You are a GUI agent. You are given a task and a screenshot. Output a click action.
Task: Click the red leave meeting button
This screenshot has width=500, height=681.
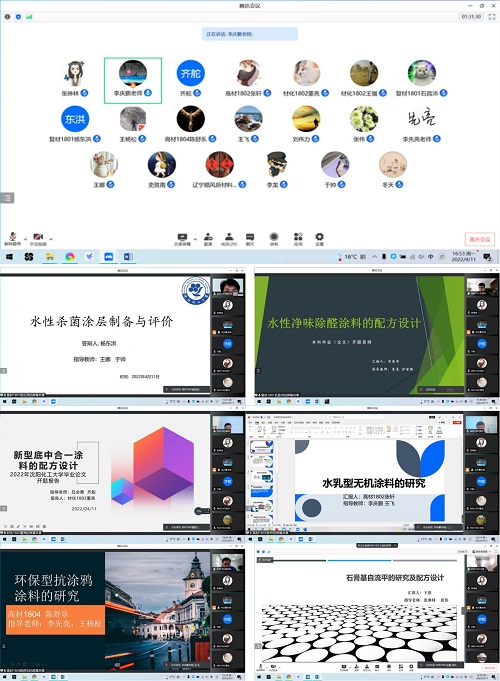point(480,239)
